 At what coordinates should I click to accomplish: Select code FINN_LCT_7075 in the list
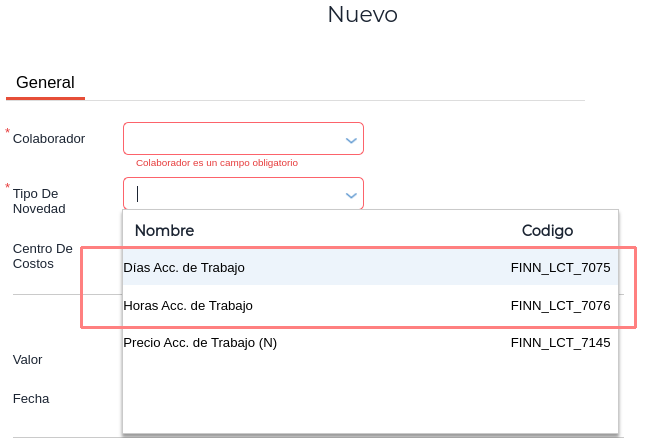pos(560,268)
